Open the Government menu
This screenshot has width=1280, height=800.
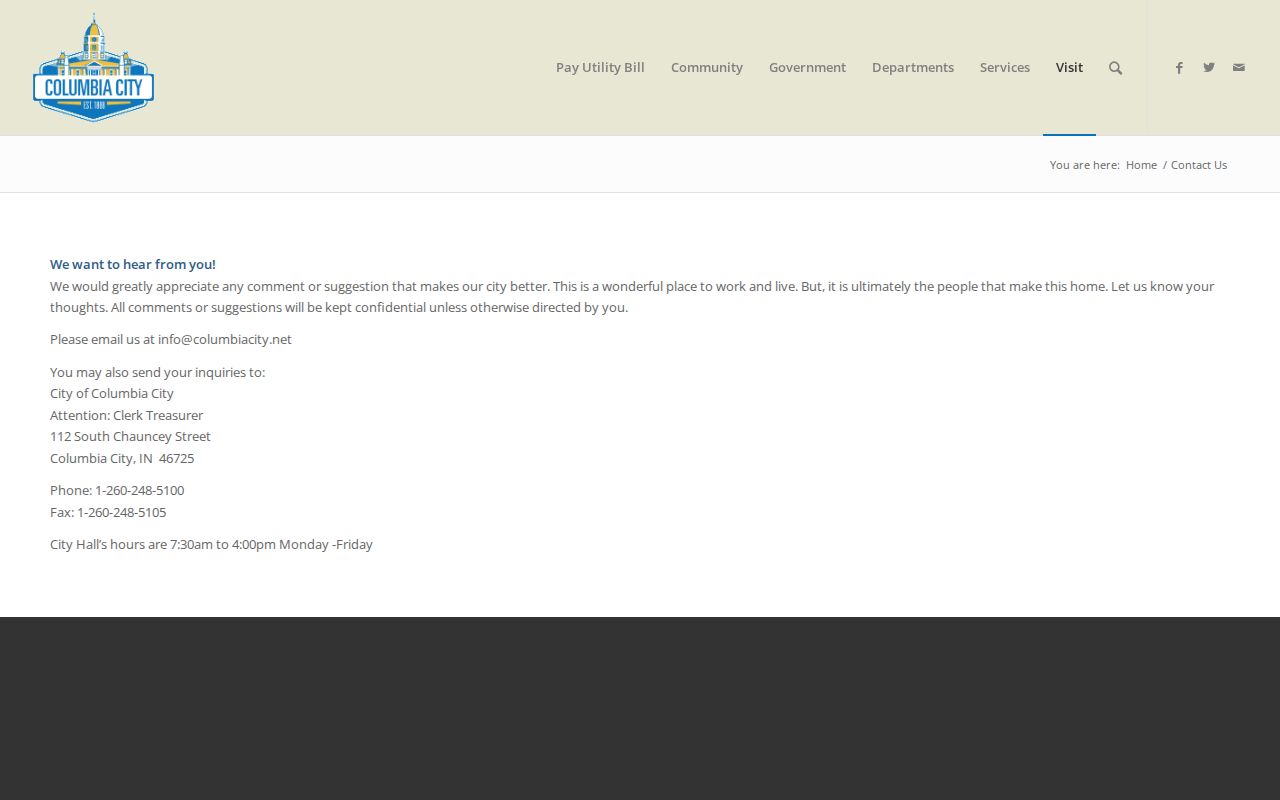(807, 67)
